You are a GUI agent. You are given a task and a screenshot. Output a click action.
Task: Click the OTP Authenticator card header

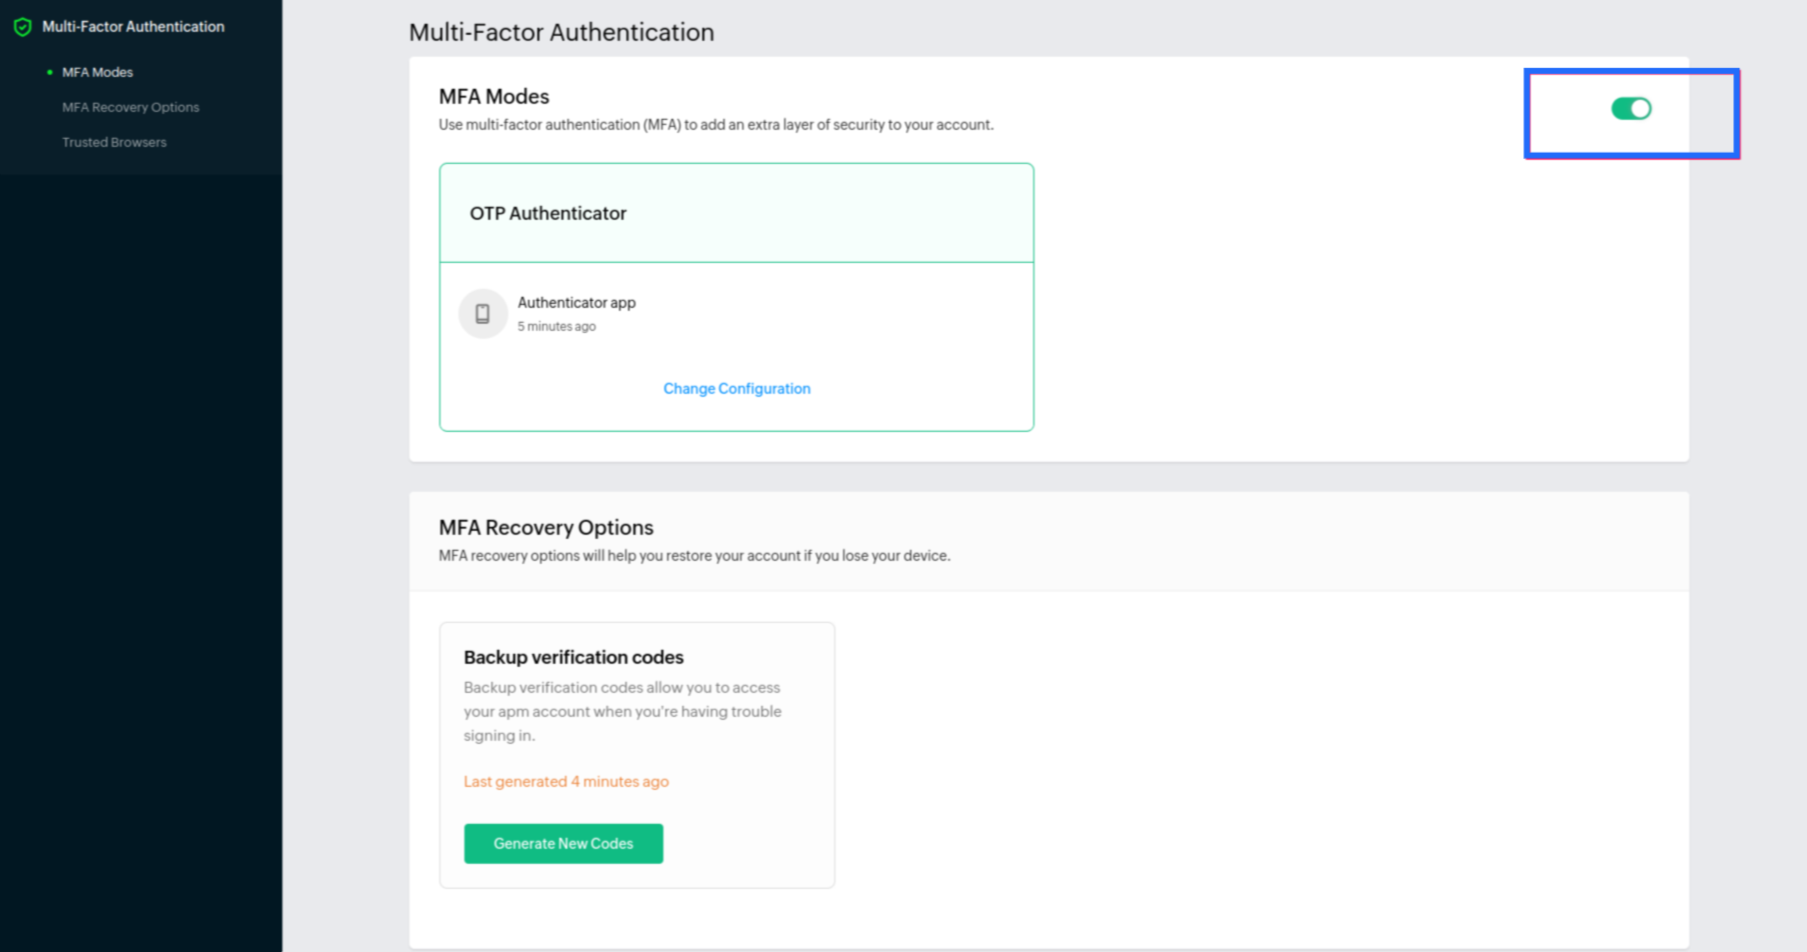tap(548, 213)
